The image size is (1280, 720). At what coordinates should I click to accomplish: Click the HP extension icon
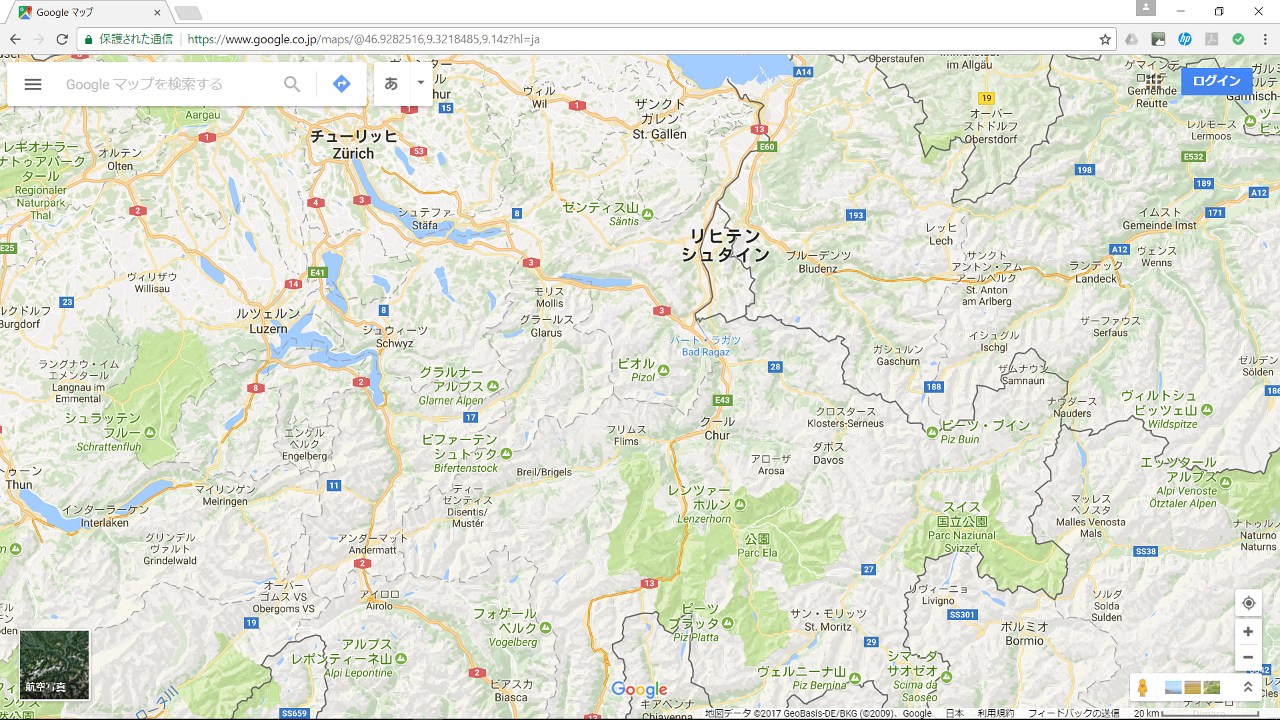(1185, 39)
